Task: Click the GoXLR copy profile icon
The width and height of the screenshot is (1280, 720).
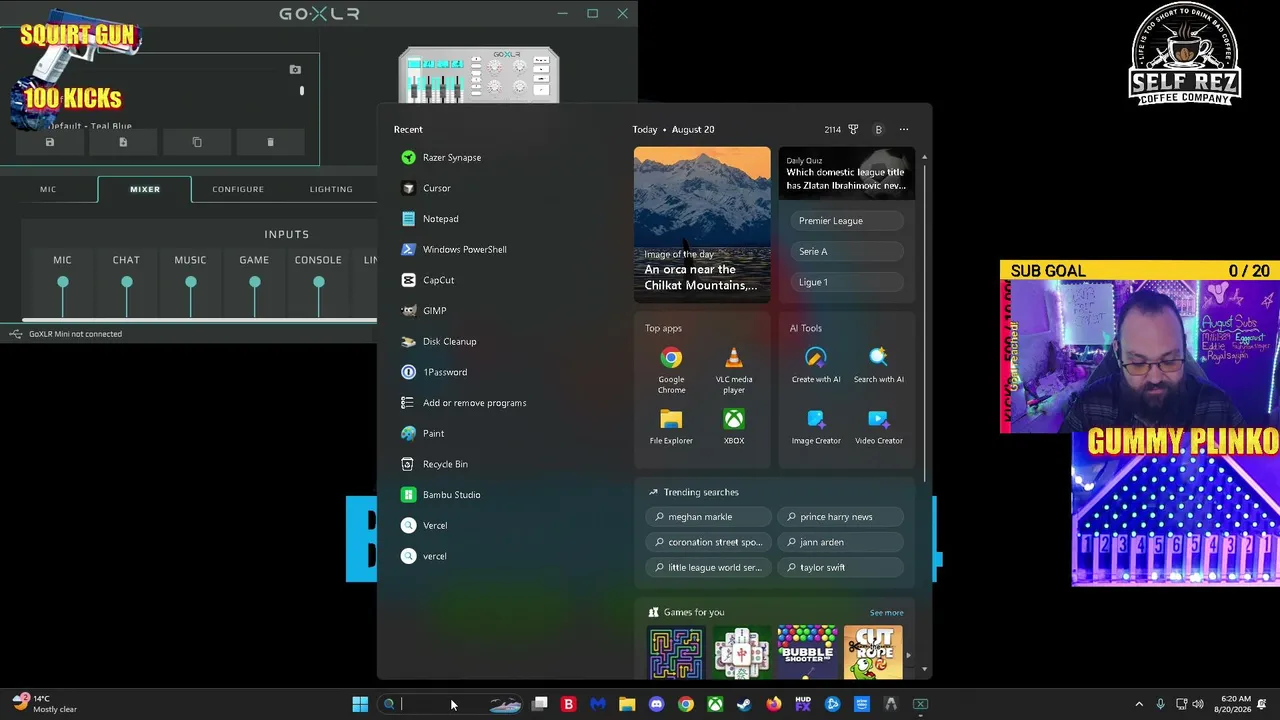Action: (197, 142)
